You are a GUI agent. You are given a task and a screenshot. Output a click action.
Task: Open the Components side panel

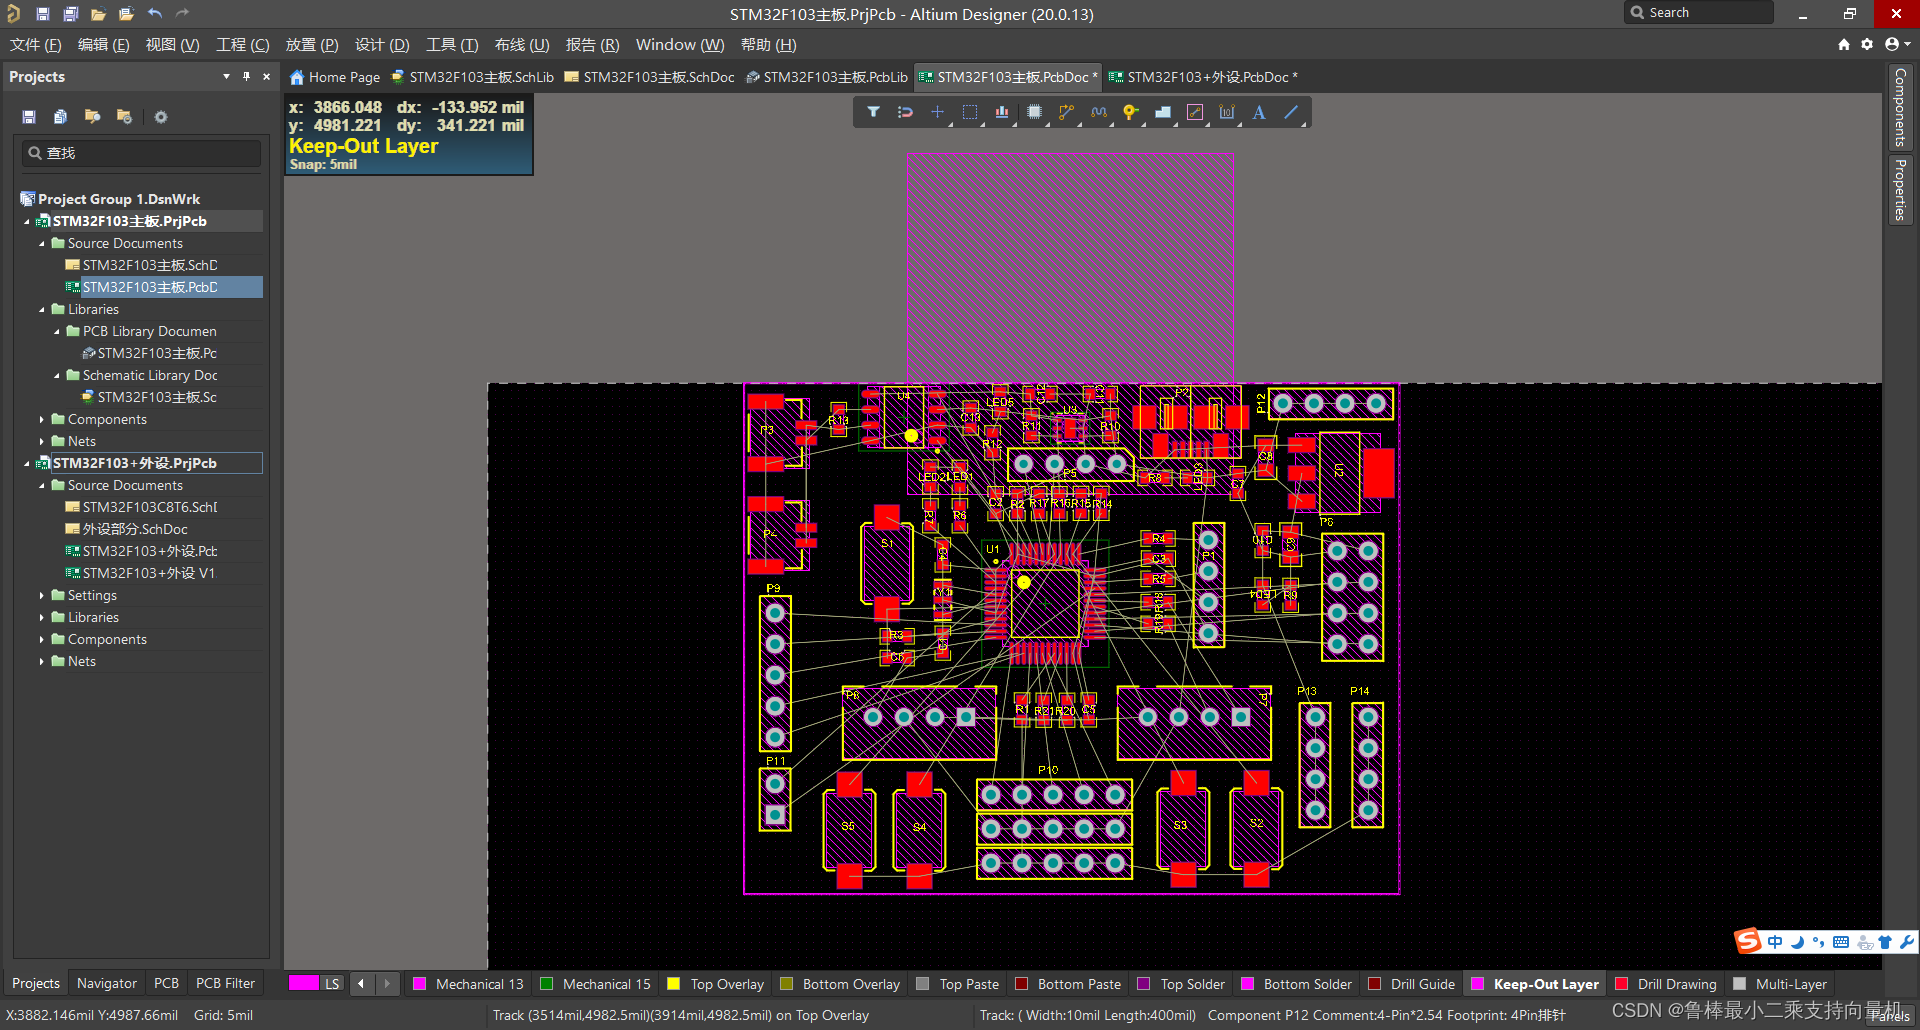[1900, 107]
